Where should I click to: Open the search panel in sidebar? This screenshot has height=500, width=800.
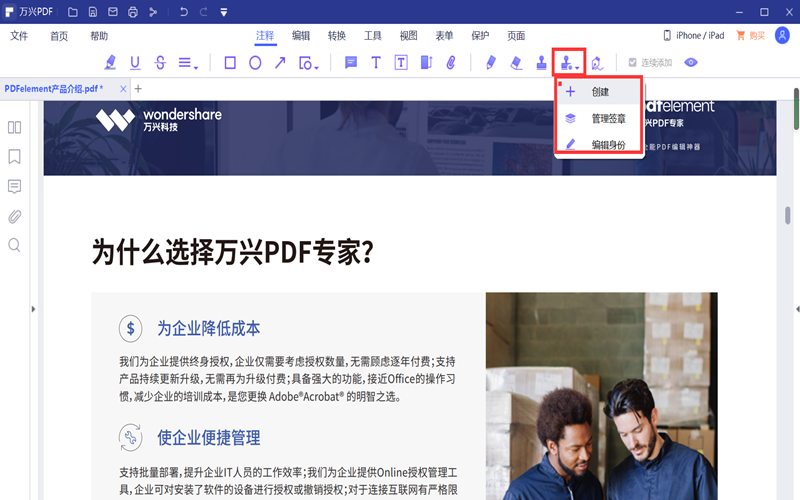(x=15, y=245)
